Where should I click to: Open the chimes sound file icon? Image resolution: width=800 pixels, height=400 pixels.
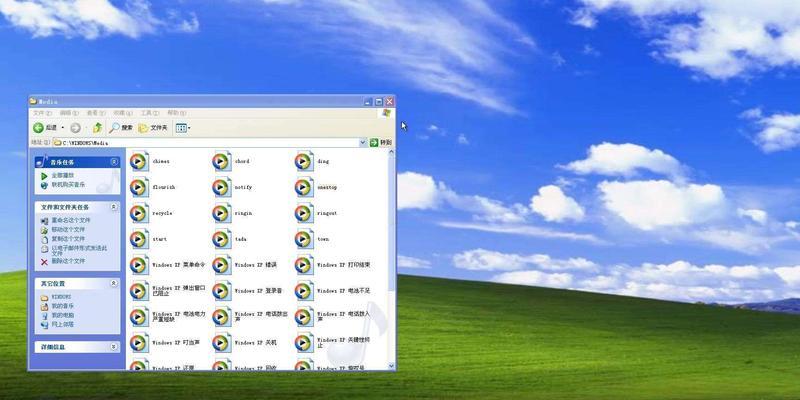click(x=139, y=161)
